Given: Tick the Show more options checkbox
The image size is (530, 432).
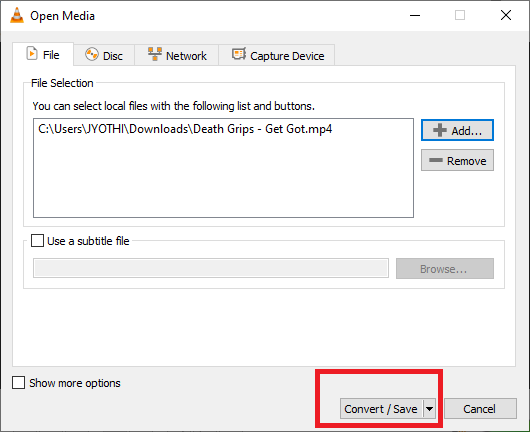Looking at the screenshot, I should click(18, 383).
